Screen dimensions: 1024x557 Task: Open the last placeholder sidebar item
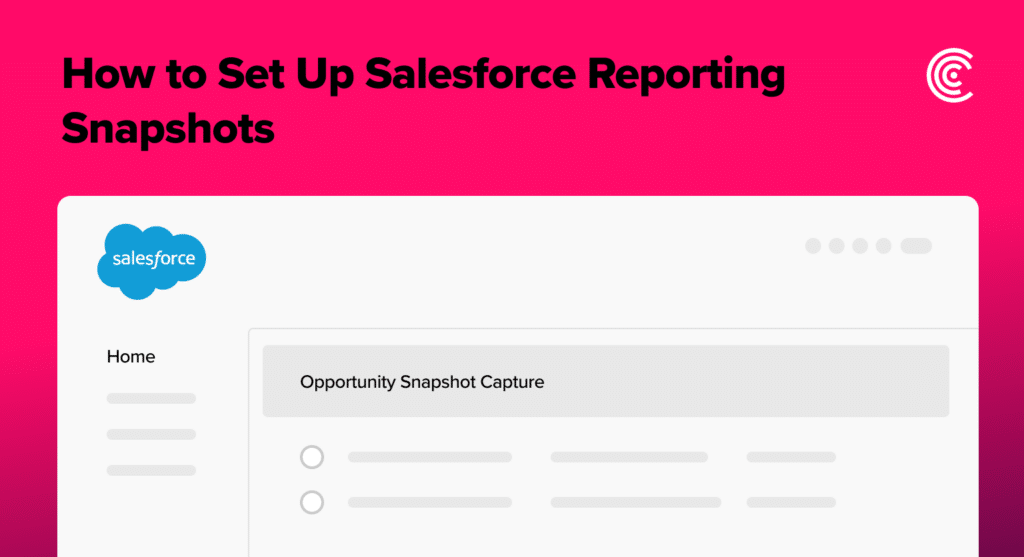pyautogui.click(x=152, y=470)
